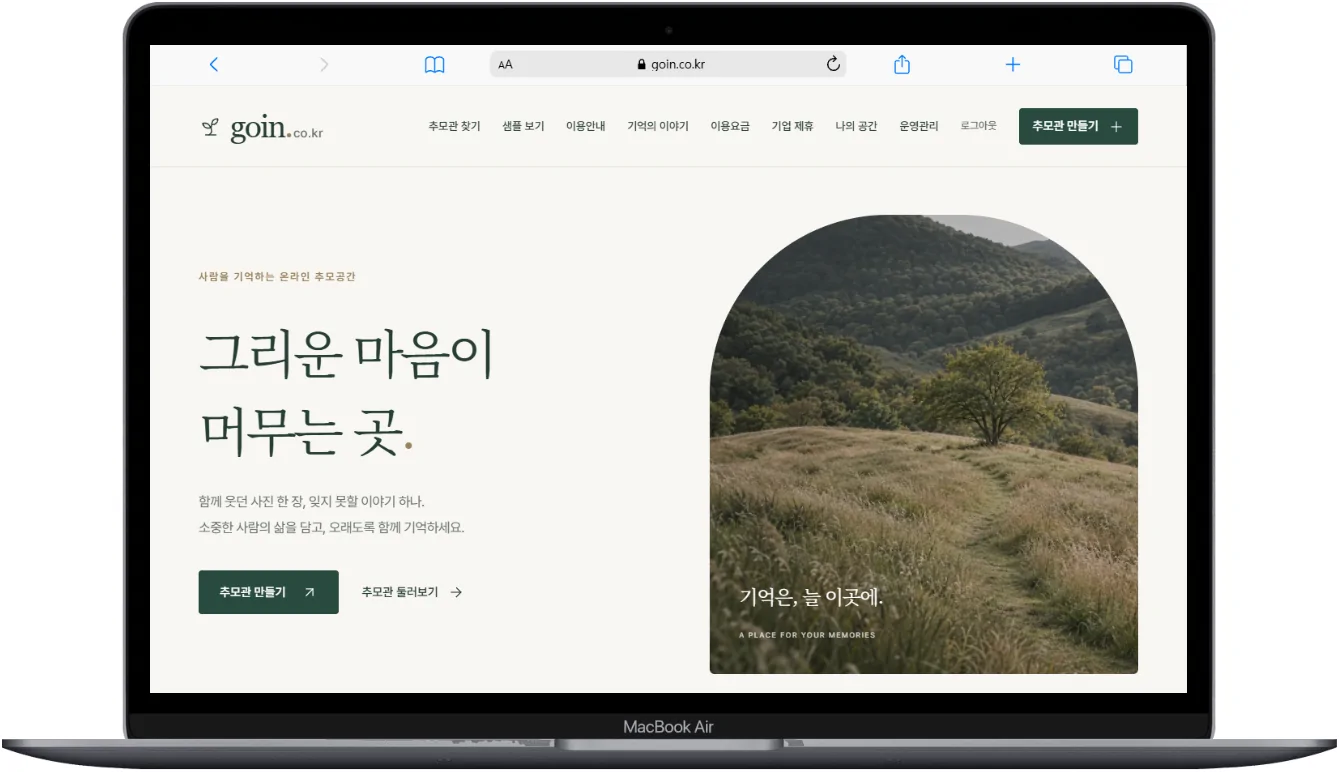1339x772 pixels.
Task: Open 나의 공간 in the navigation
Action: 856,126
